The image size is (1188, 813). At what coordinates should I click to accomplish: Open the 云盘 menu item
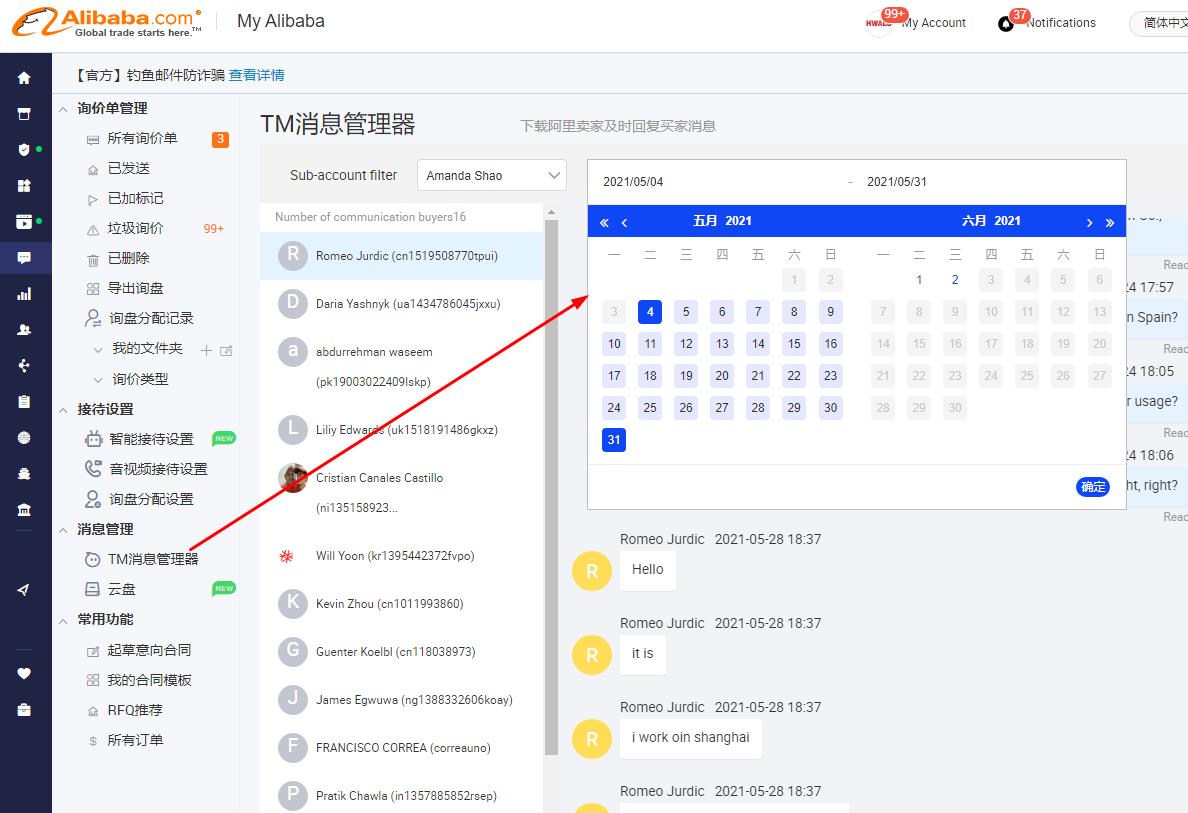click(x=121, y=589)
